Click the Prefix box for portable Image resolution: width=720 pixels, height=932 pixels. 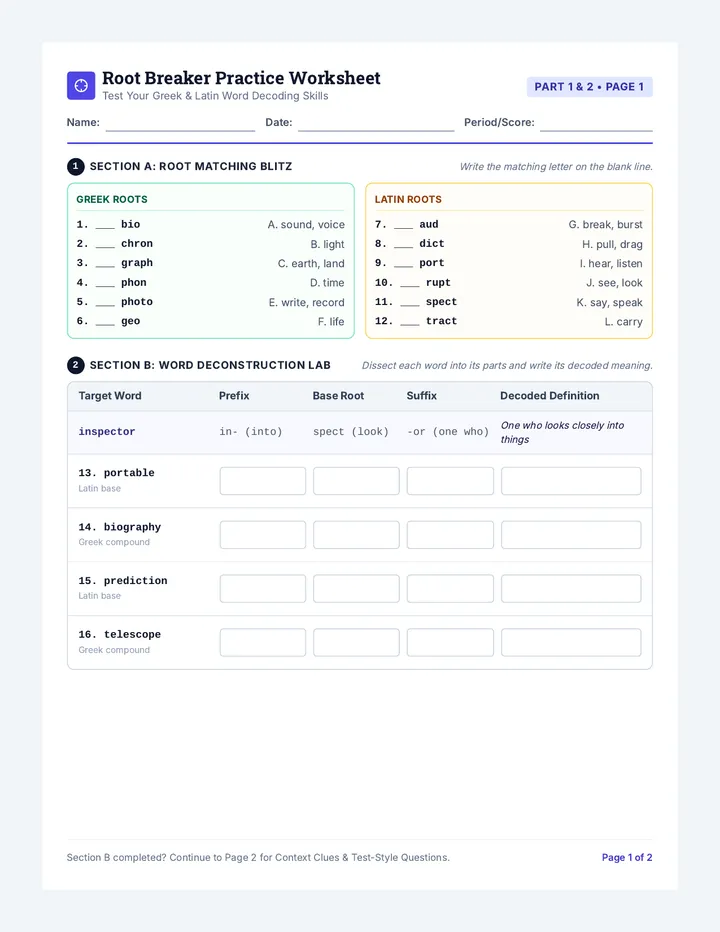coord(263,481)
